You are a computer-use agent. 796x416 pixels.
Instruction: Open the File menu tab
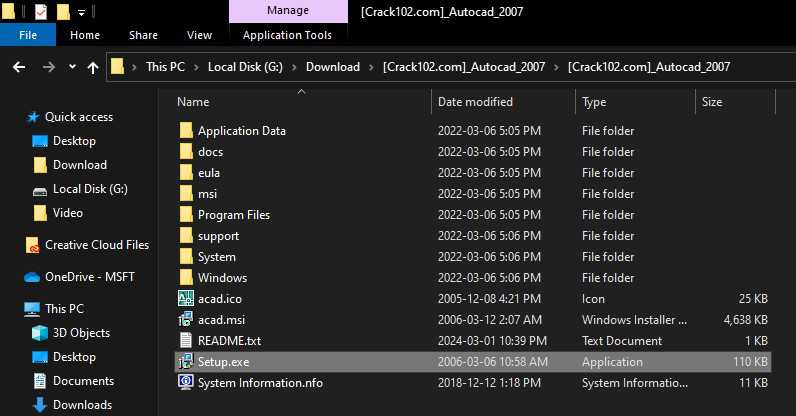pos(28,35)
